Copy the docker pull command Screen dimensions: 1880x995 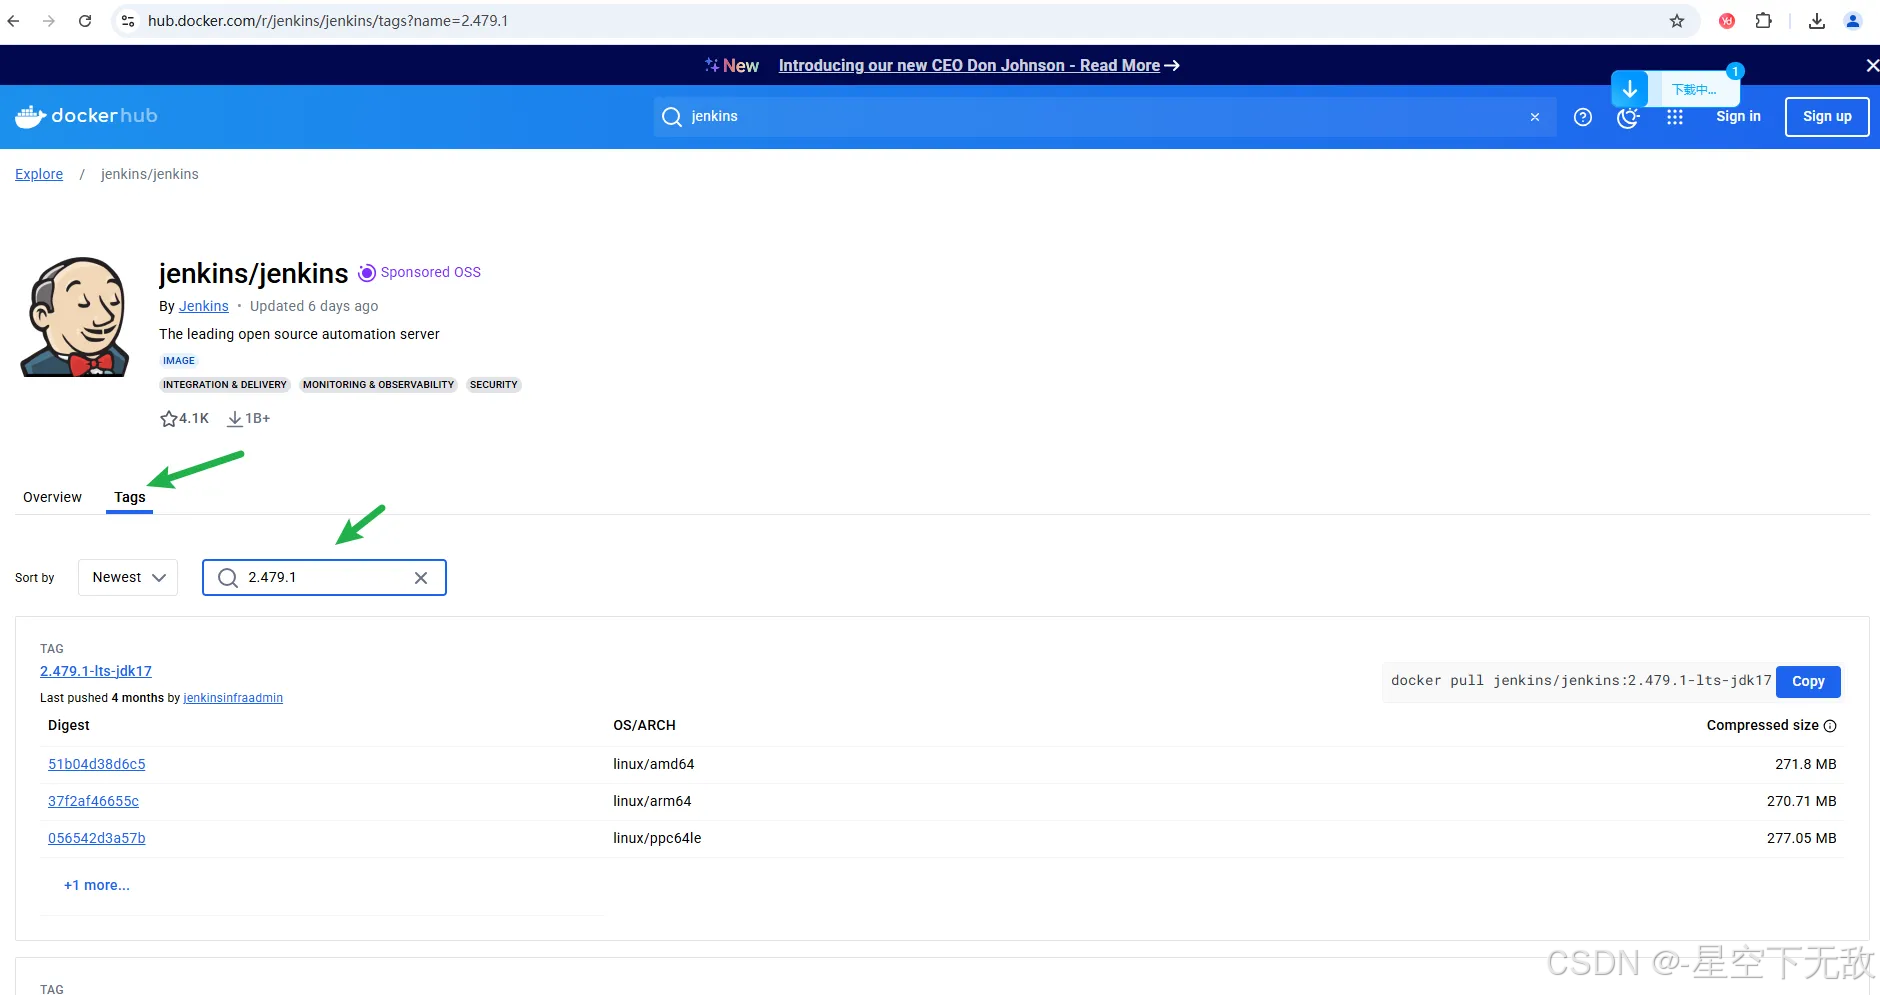pos(1808,681)
